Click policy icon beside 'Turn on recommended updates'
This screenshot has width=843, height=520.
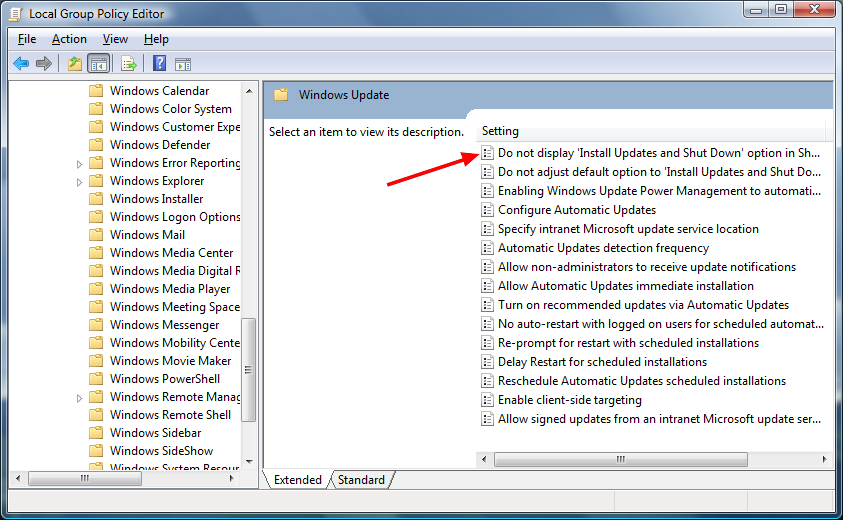487,305
